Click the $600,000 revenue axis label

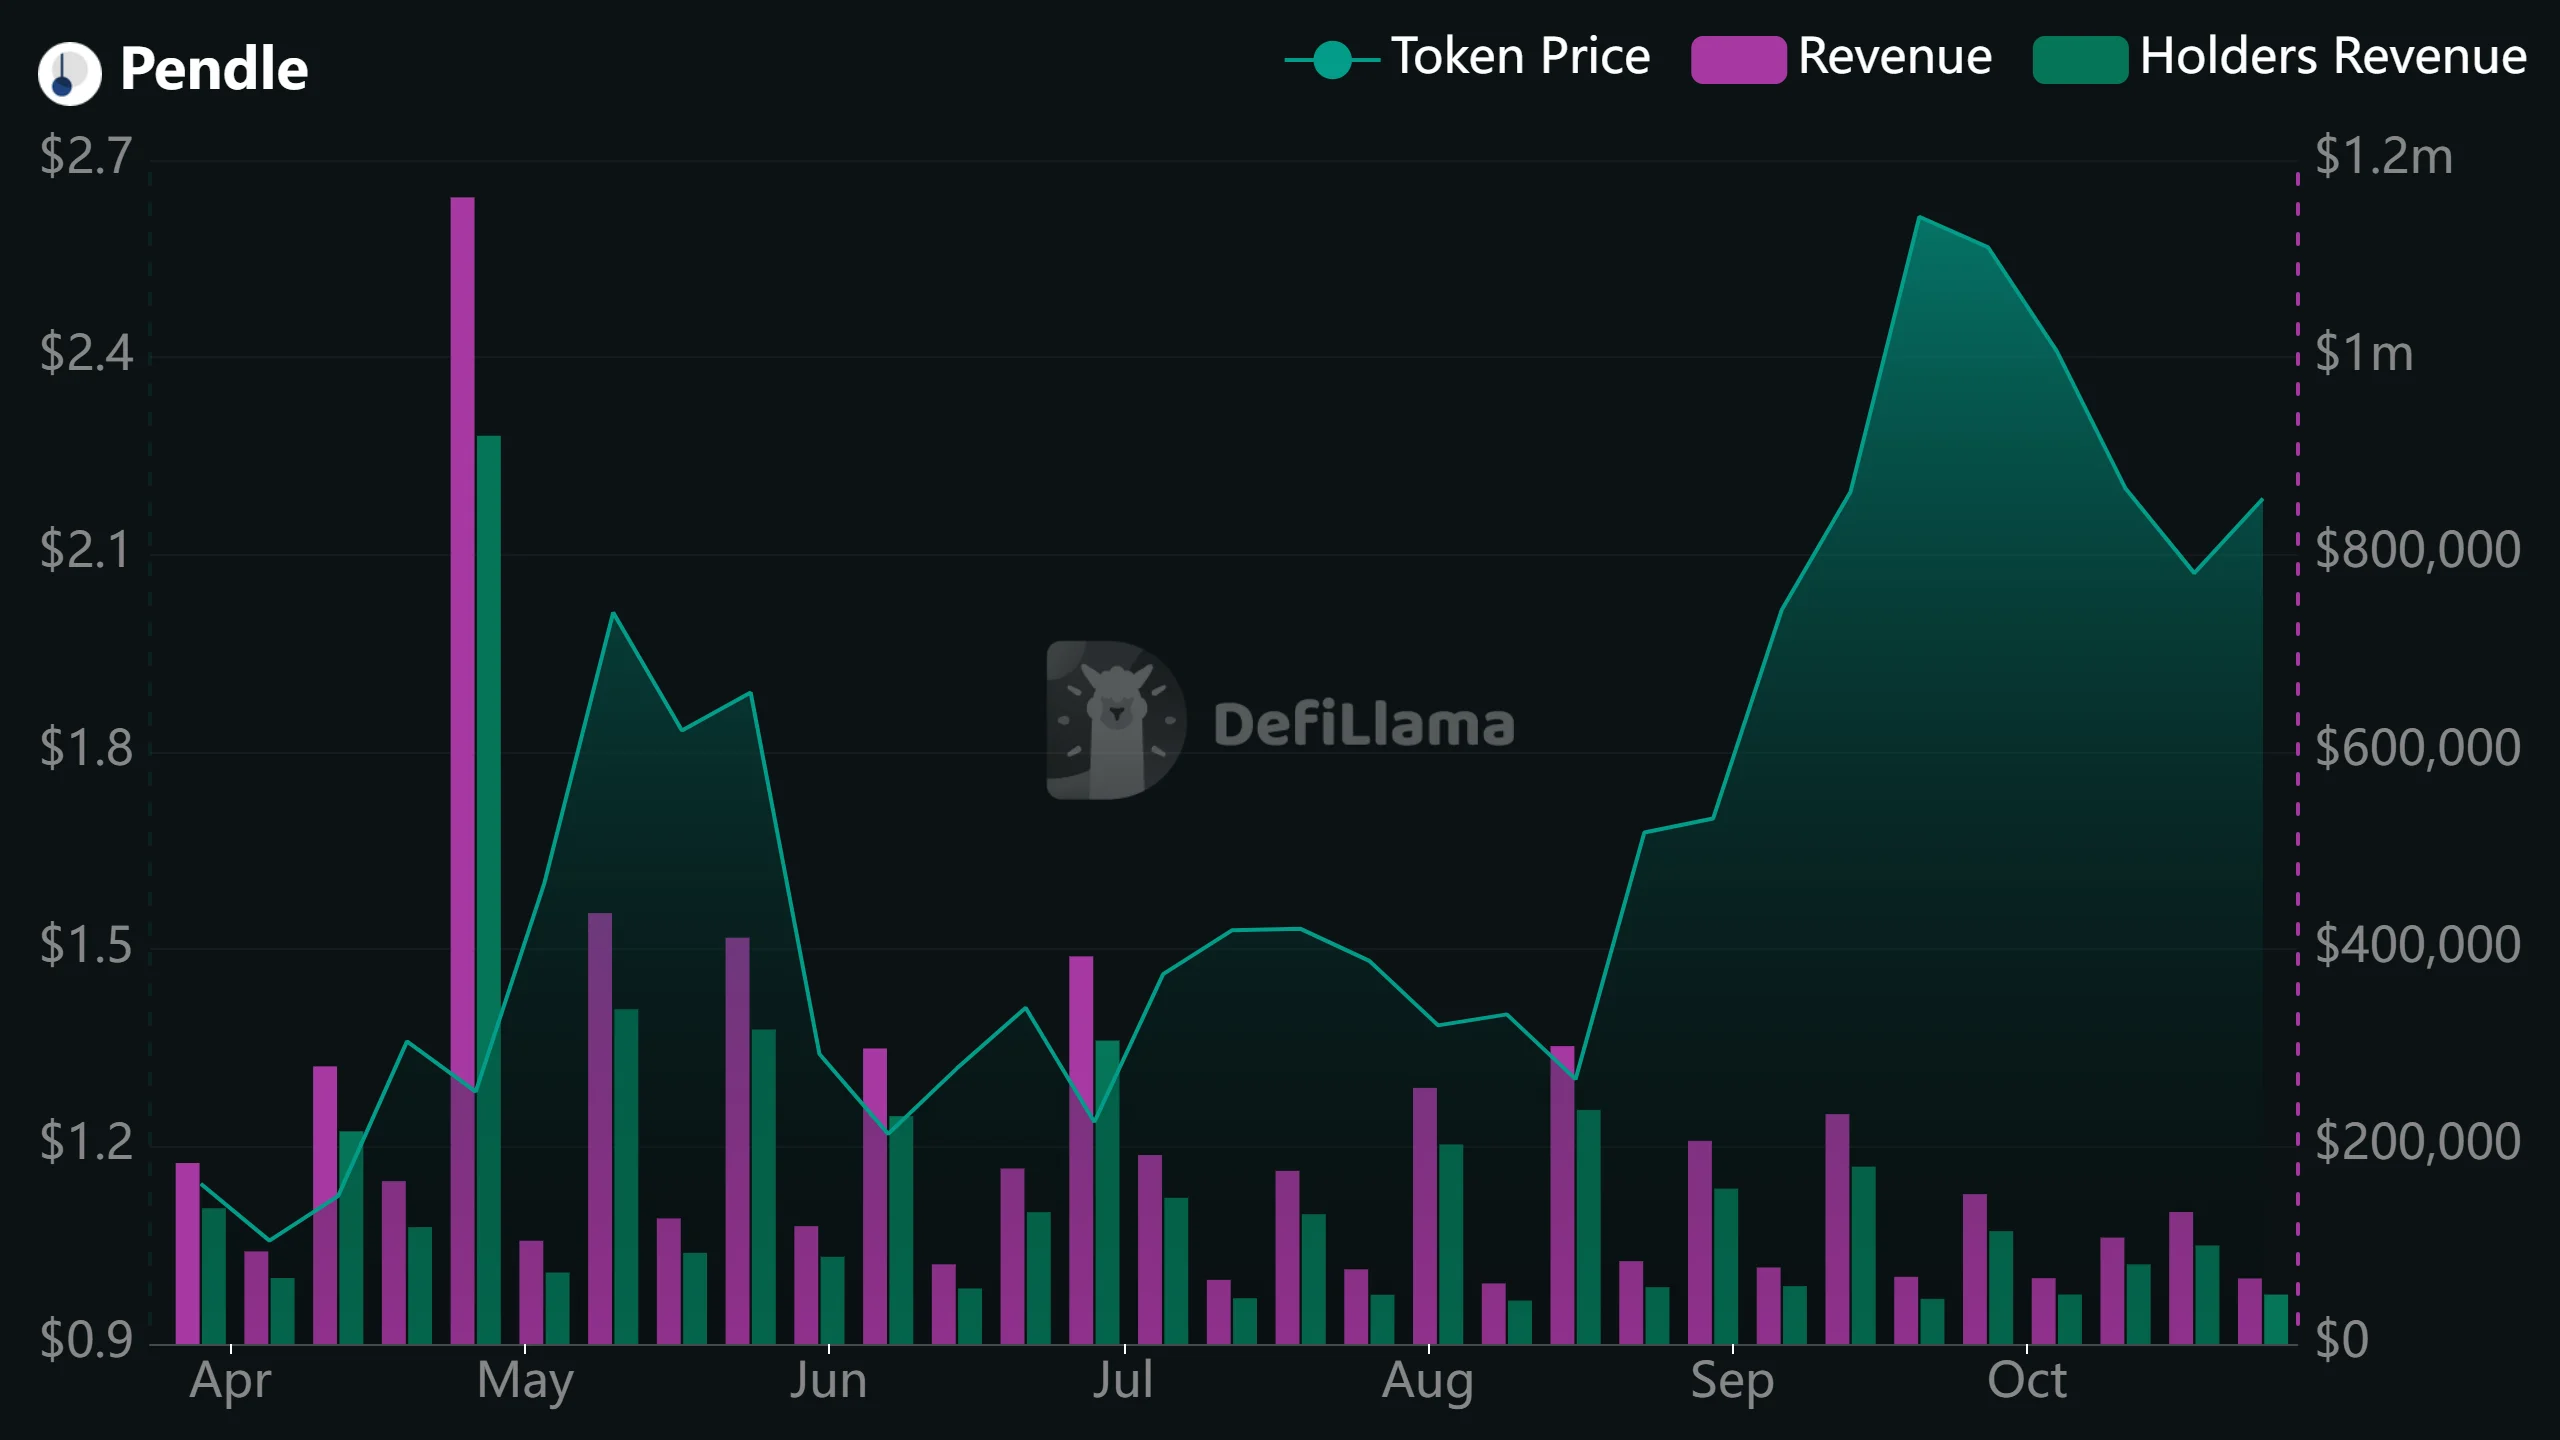[x=2418, y=749]
